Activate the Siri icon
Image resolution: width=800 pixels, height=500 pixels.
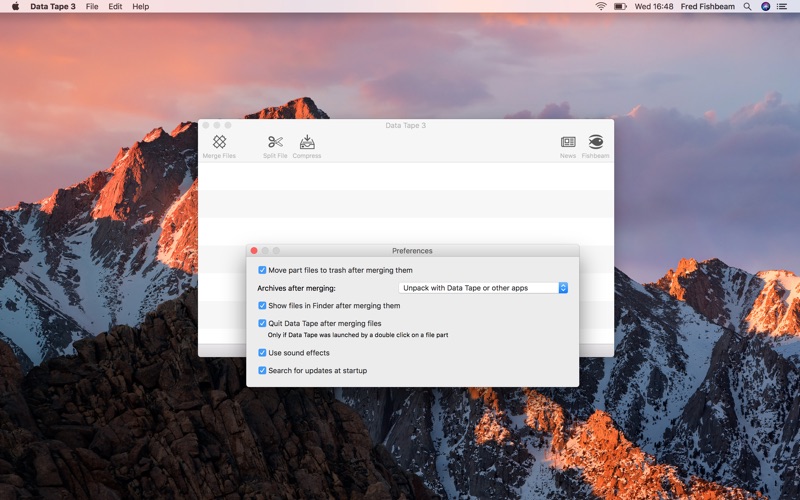pos(765,7)
